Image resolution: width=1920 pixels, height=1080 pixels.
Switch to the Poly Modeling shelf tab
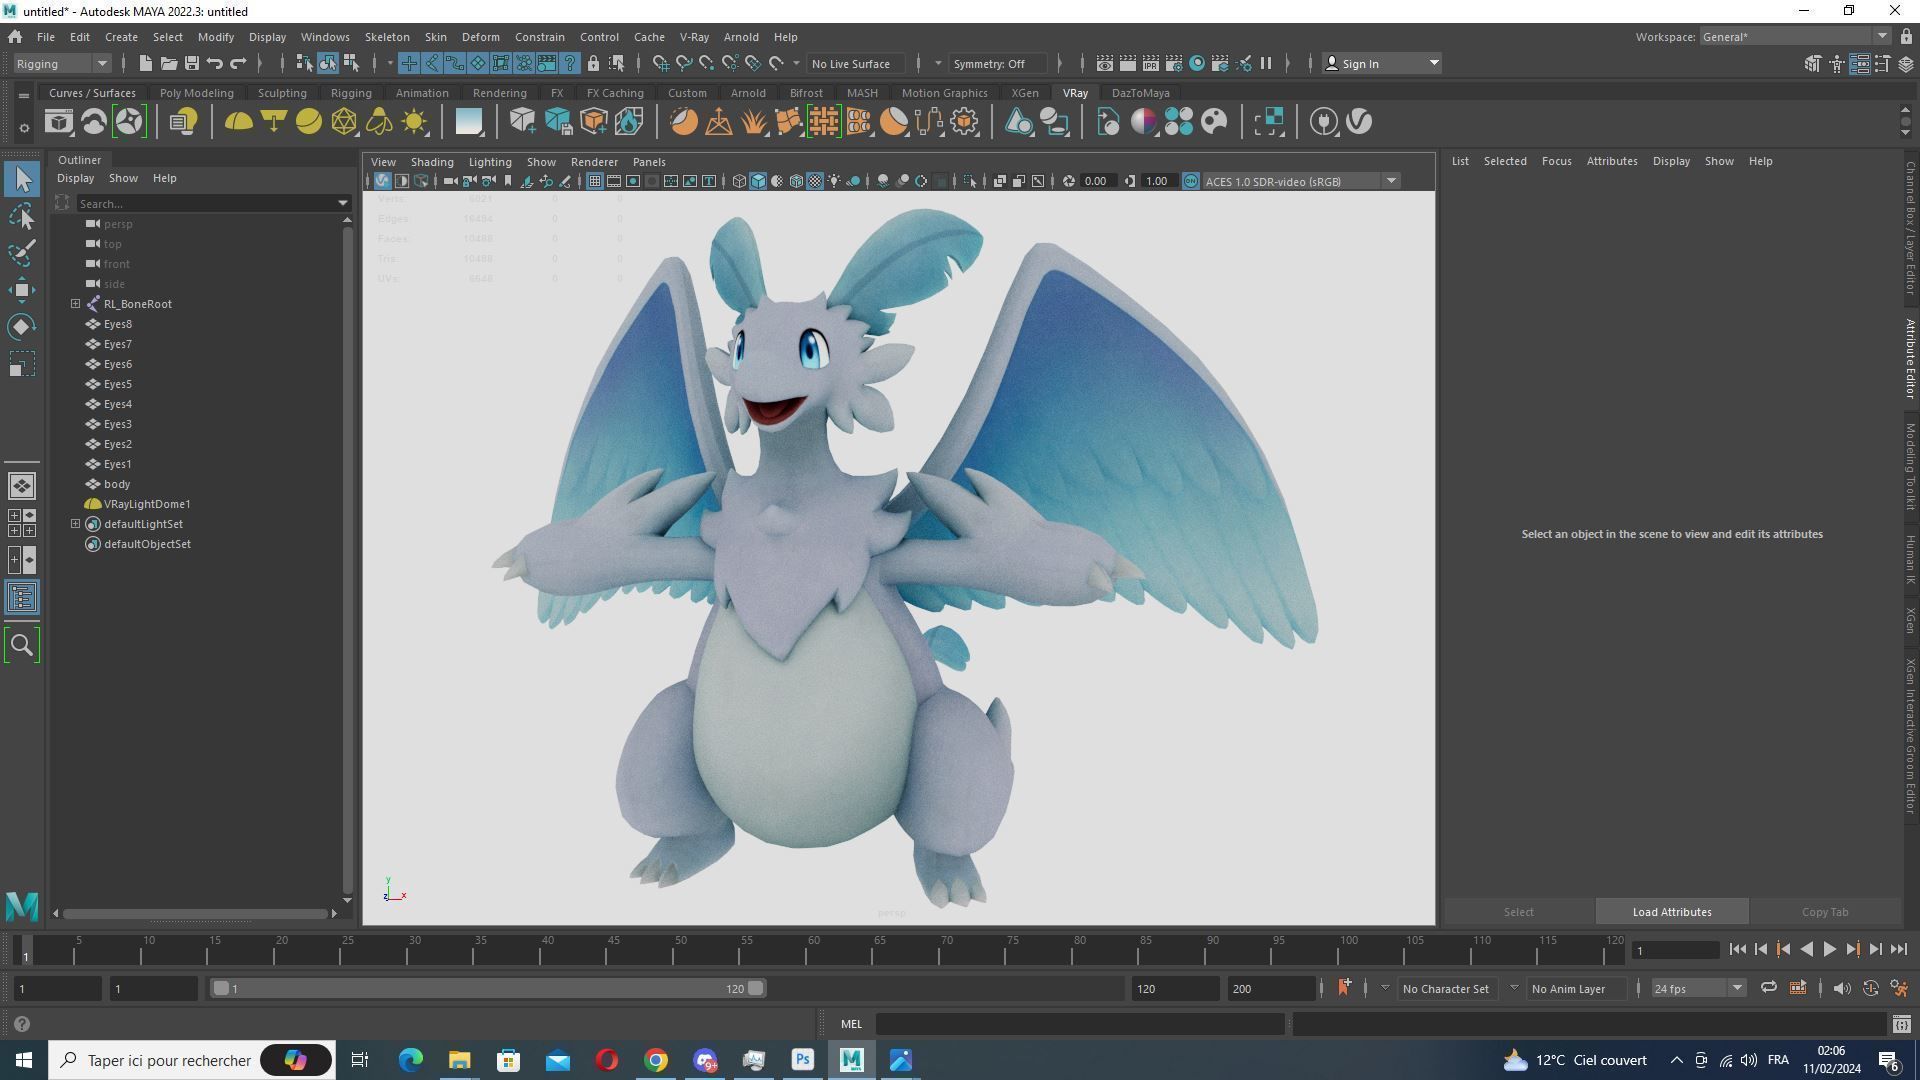point(197,93)
